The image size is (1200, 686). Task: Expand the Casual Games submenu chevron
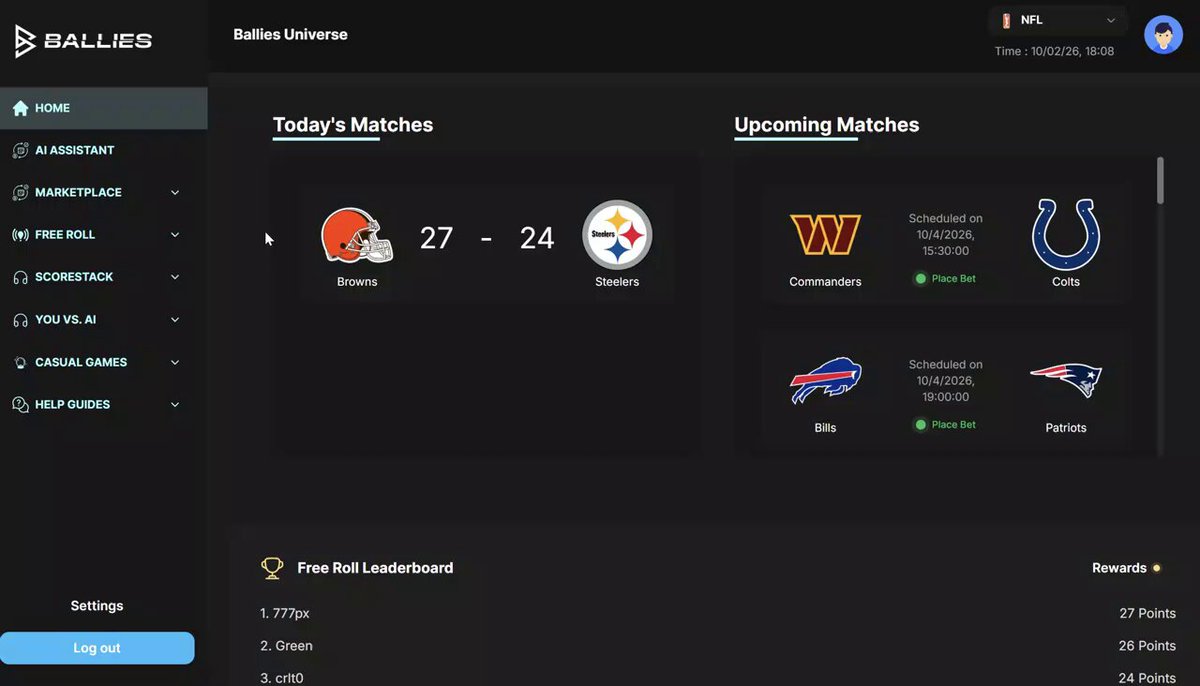pos(175,362)
